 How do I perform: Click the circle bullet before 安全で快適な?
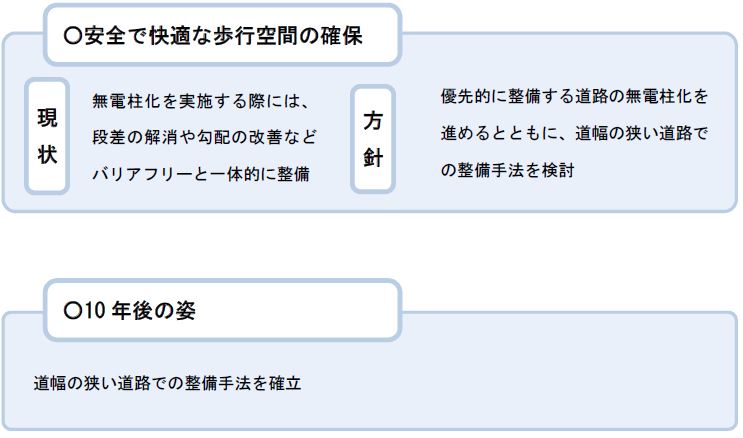73,36
